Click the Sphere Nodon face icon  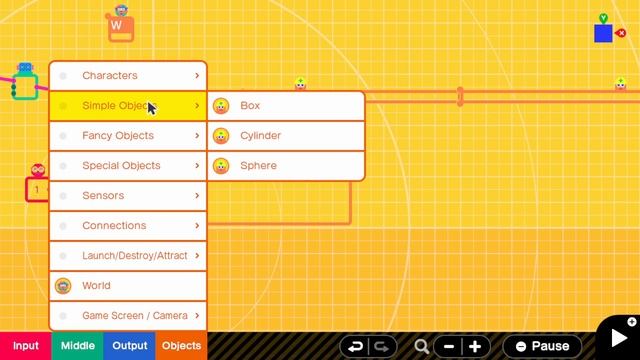pos(221,166)
